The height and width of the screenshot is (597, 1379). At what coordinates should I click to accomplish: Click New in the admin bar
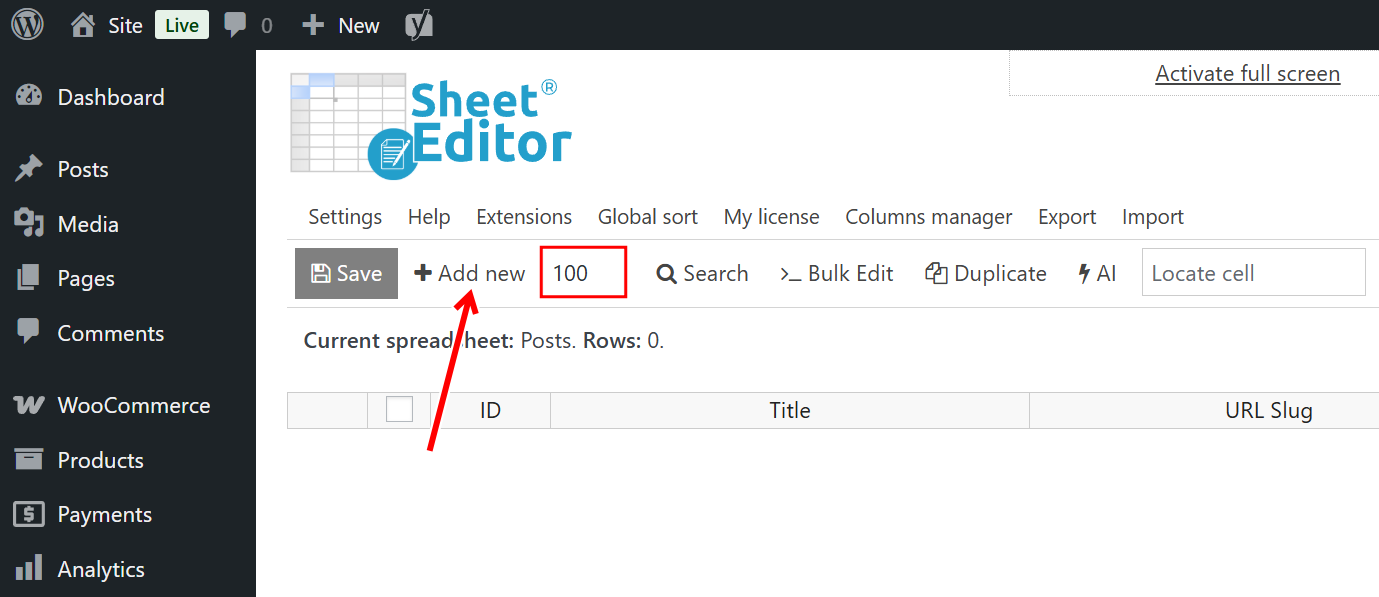pos(359,25)
